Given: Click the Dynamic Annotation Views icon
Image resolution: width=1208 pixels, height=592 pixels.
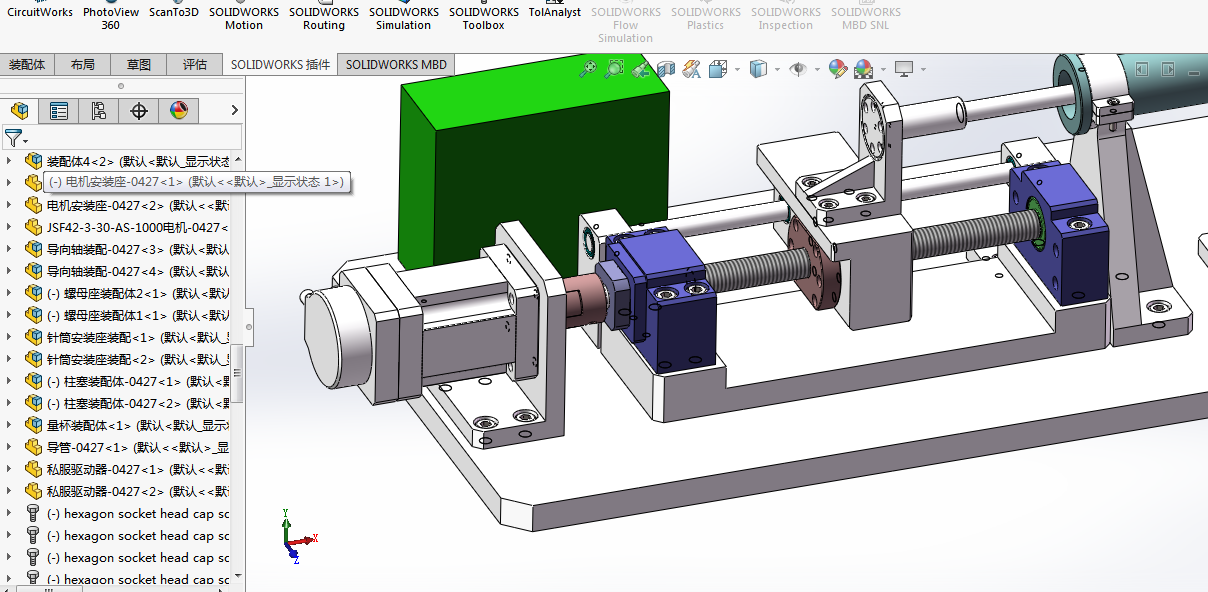Looking at the screenshot, I should pyautogui.click(x=692, y=69).
